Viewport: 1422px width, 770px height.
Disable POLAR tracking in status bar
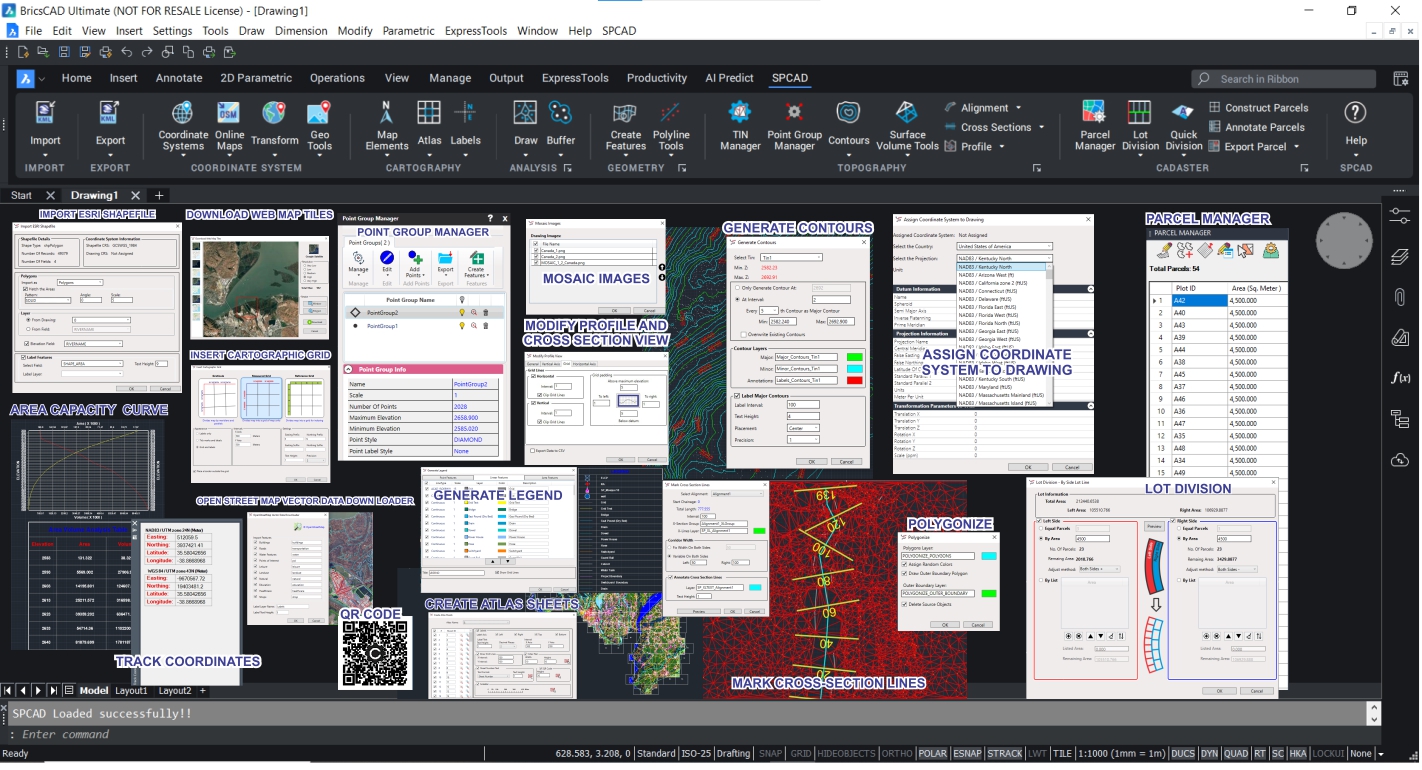(932, 754)
